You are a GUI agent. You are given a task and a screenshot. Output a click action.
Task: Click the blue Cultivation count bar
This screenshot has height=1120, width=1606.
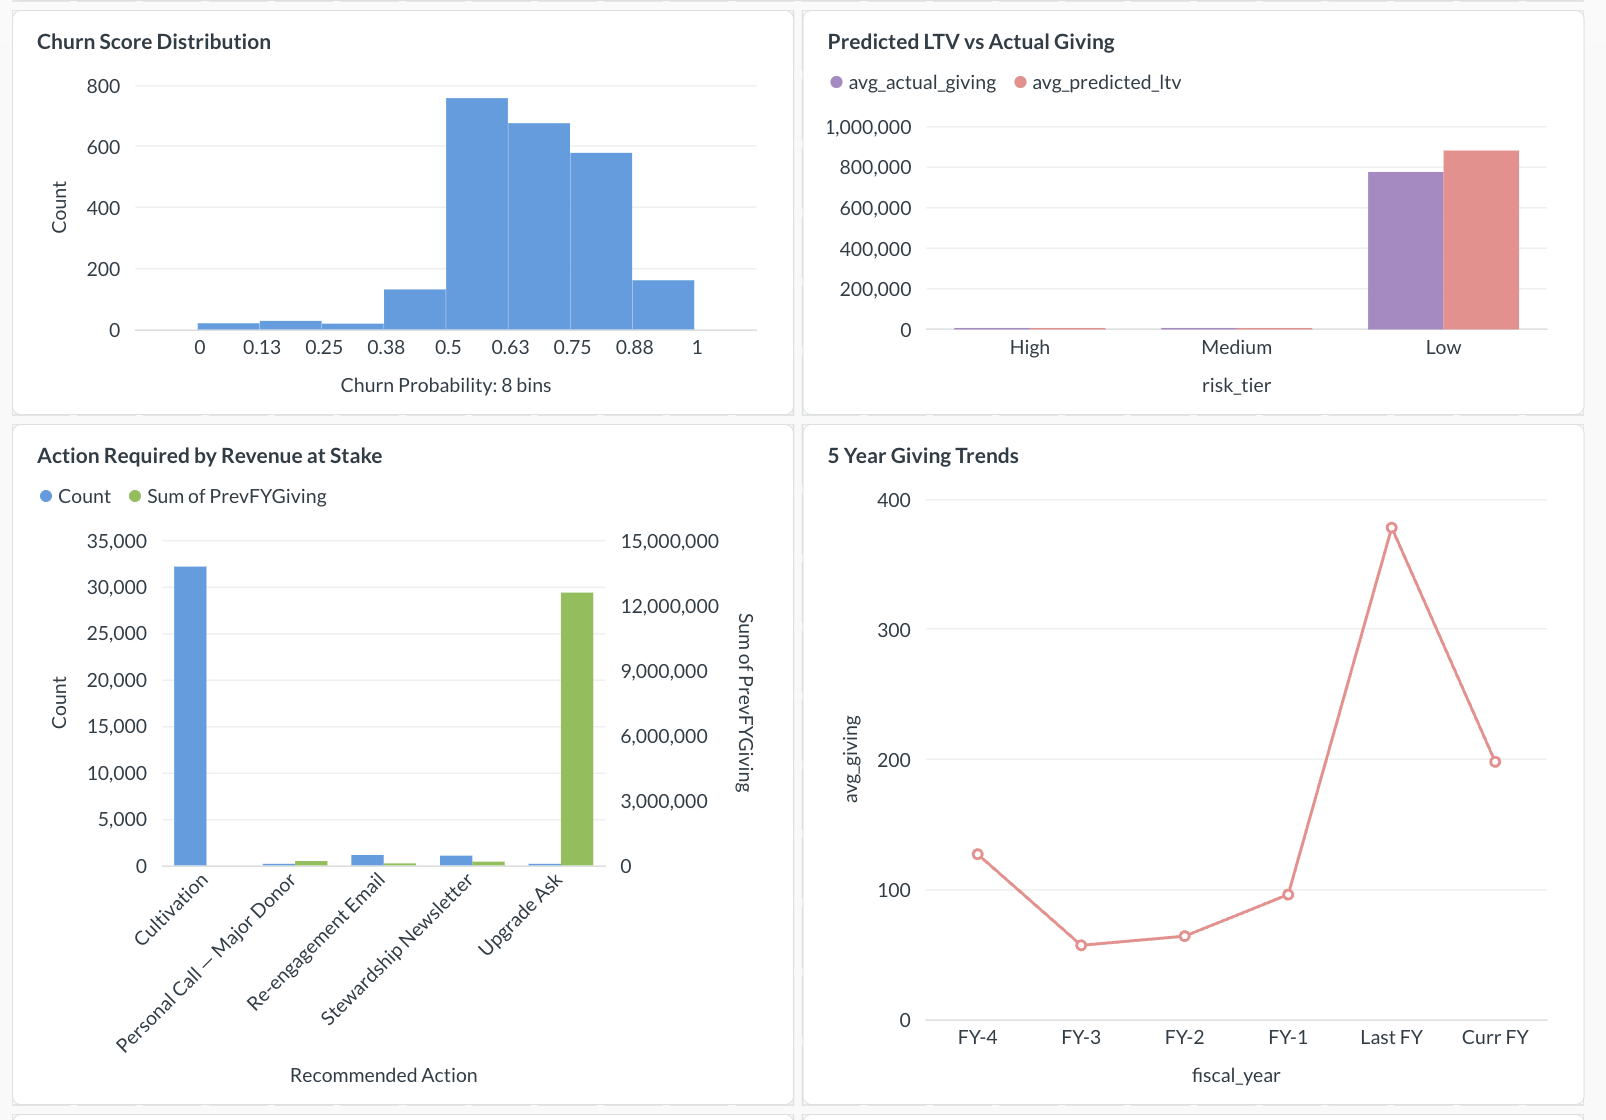coord(190,716)
